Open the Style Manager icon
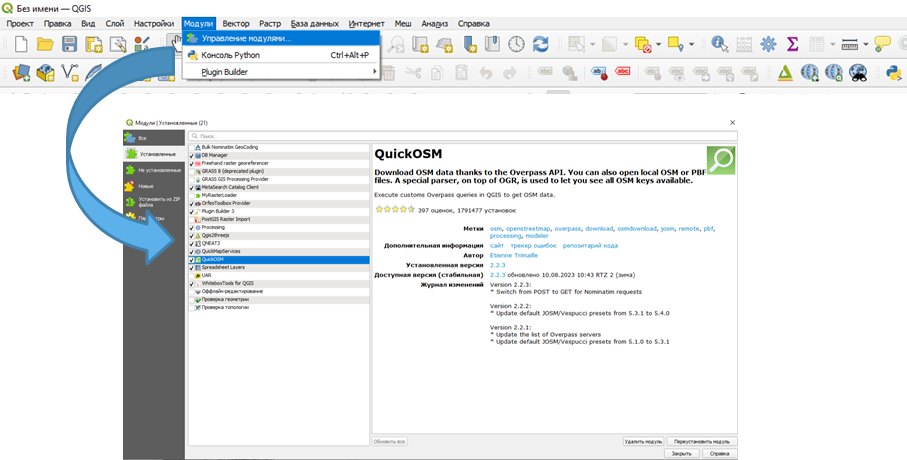 coord(142,44)
